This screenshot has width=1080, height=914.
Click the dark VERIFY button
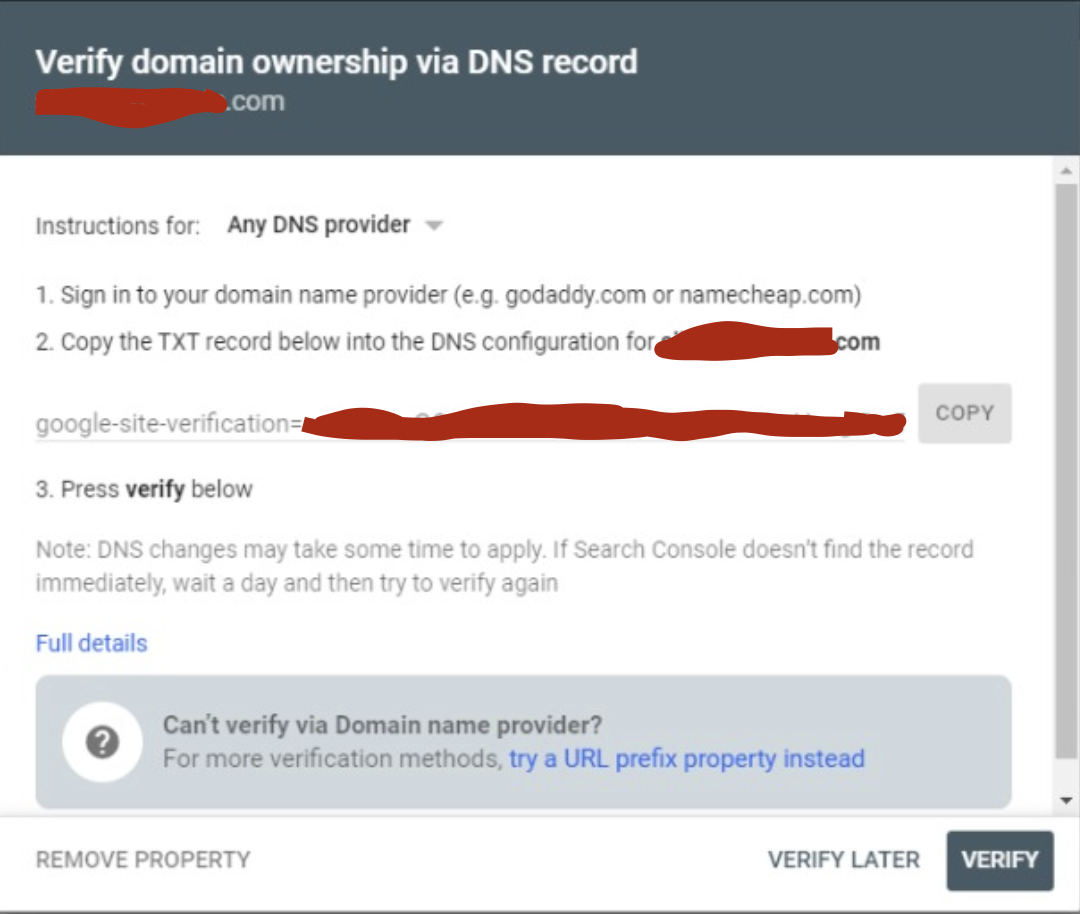click(x=999, y=860)
